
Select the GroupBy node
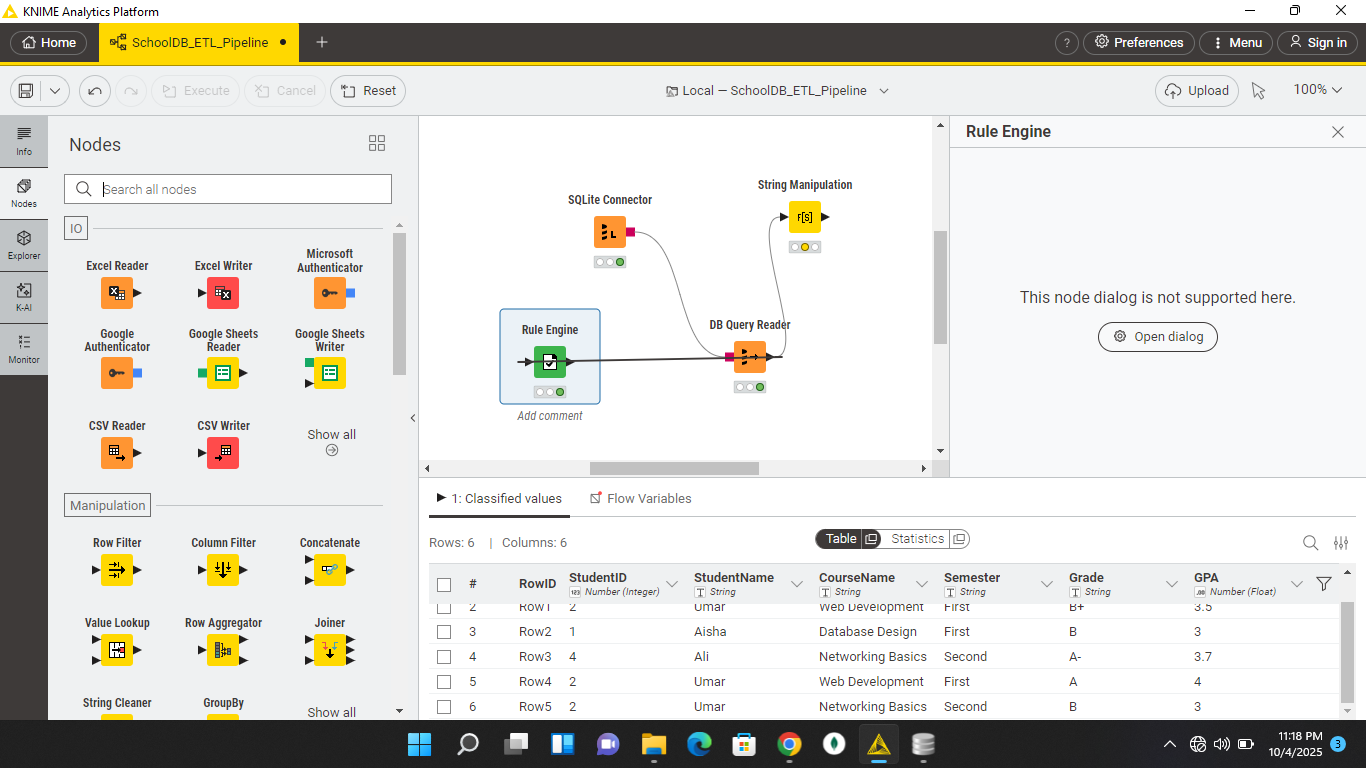tap(223, 720)
